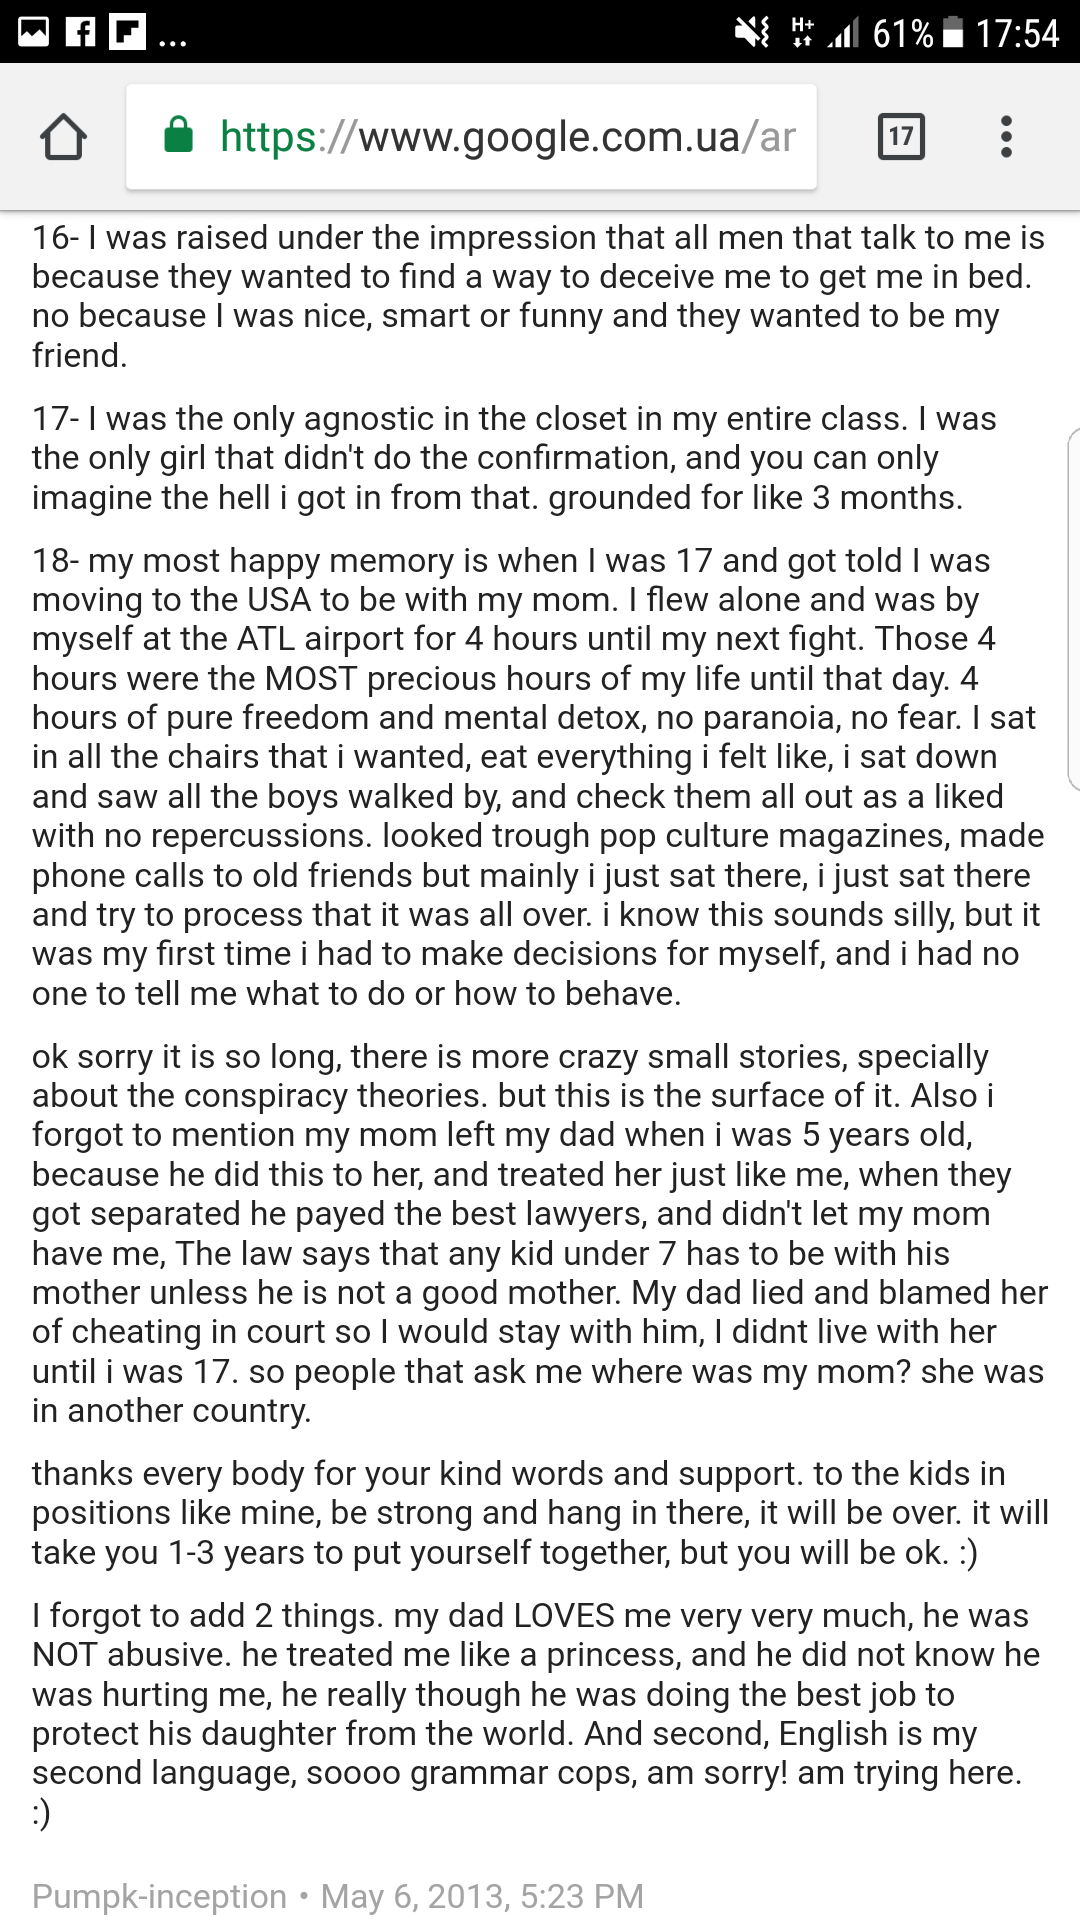
Task: Tap the Chrome home button
Action: [63, 137]
